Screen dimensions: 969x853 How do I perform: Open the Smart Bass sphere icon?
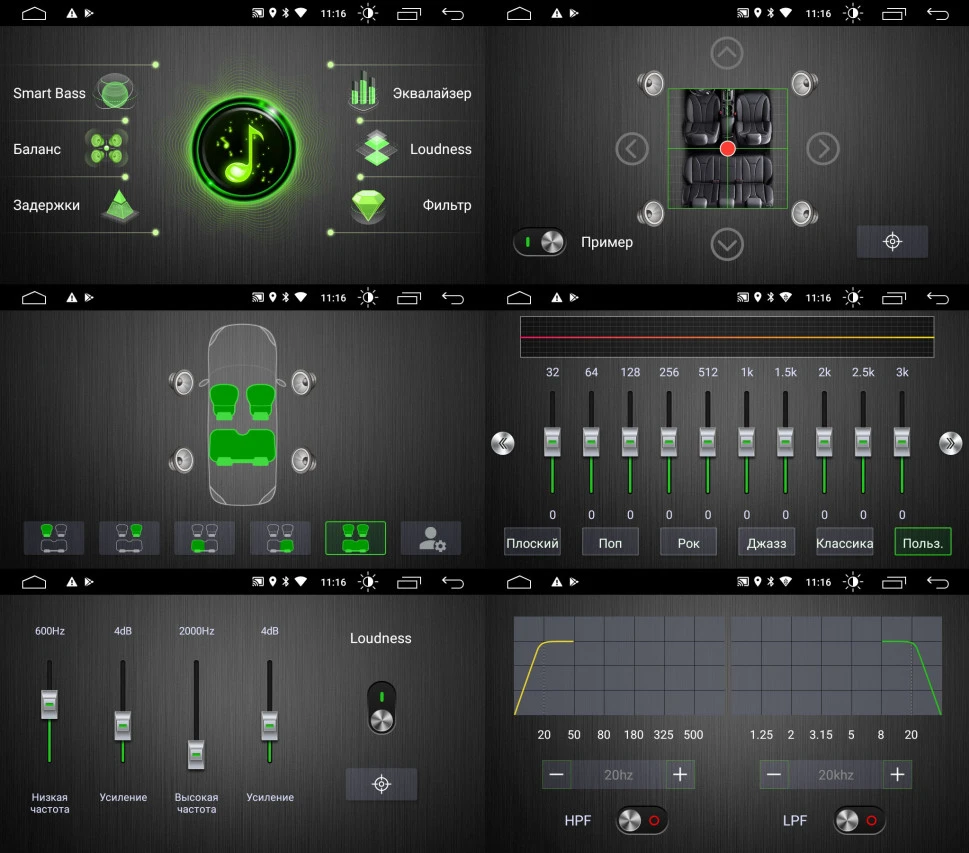(115, 93)
